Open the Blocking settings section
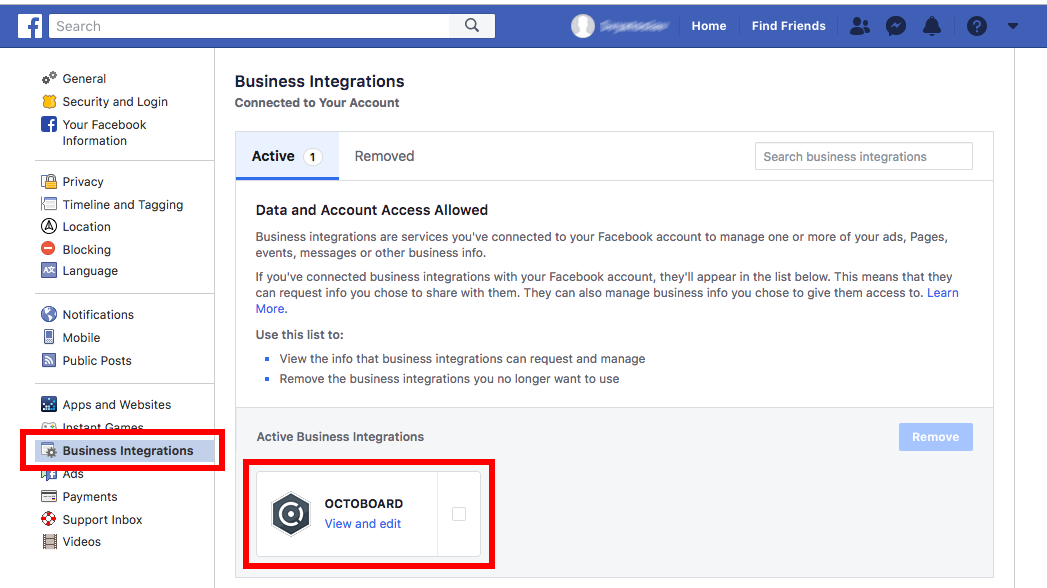This screenshot has width=1047, height=588. click(x=87, y=250)
